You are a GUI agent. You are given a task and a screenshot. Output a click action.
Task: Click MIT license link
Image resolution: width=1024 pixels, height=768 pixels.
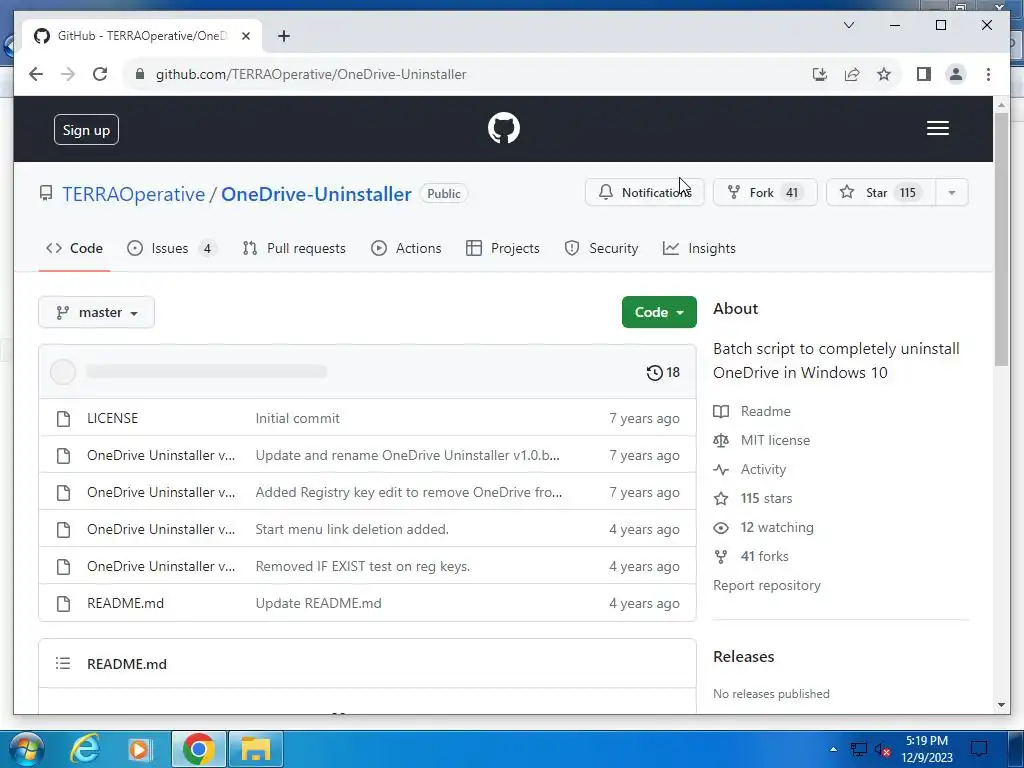point(775,440)
